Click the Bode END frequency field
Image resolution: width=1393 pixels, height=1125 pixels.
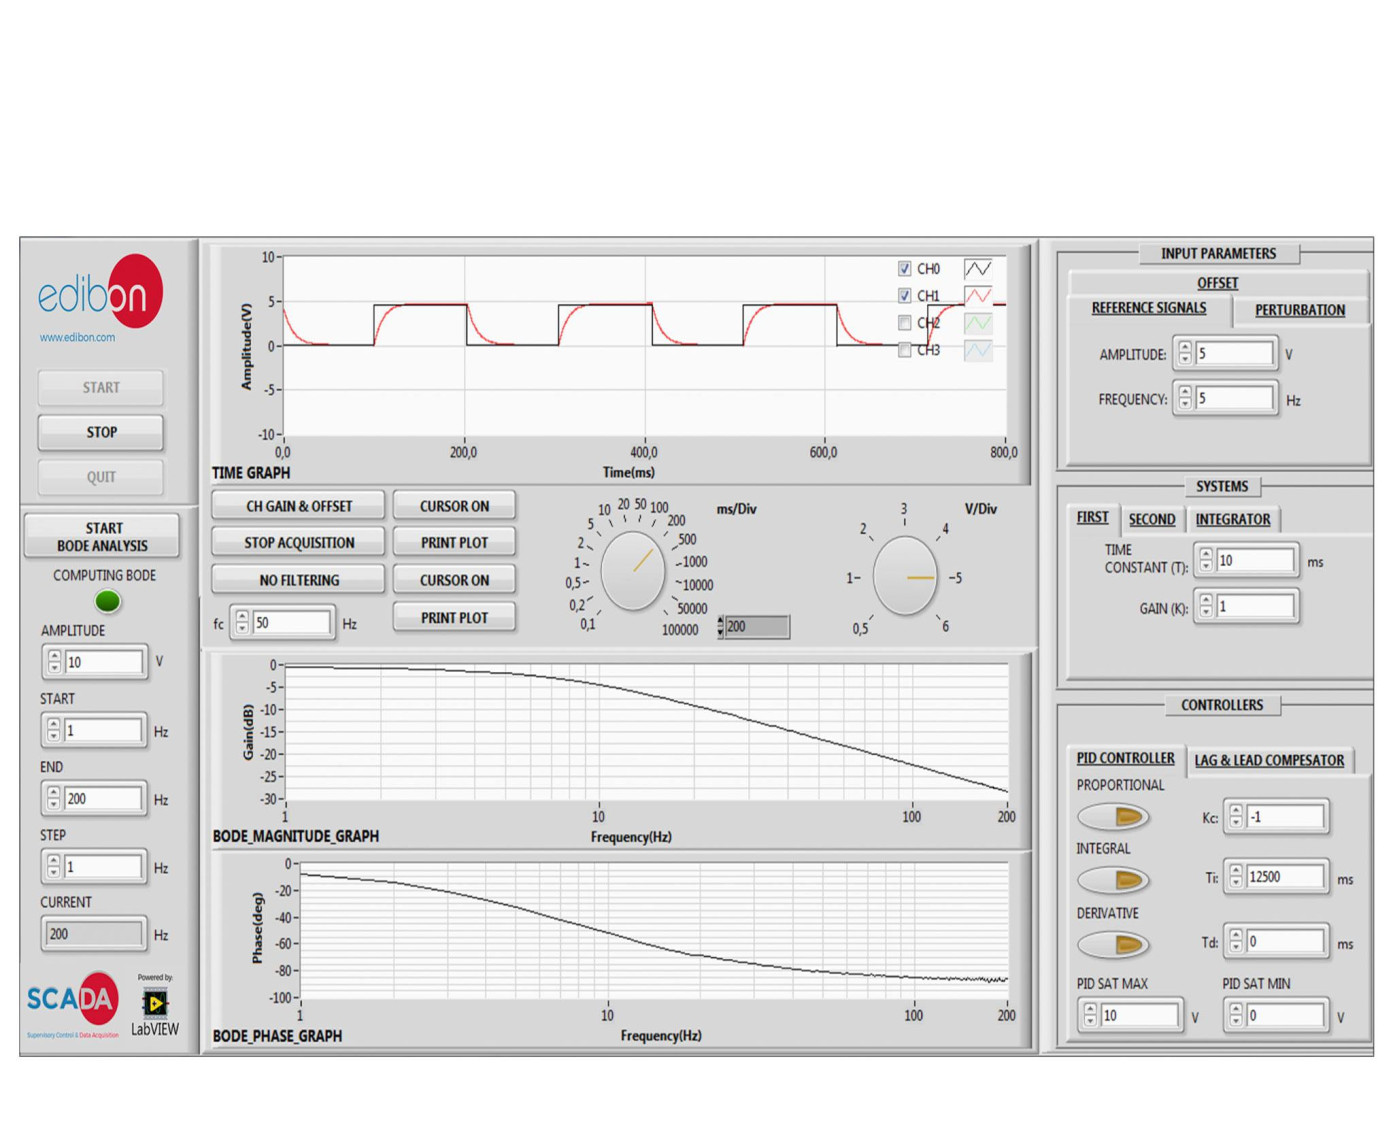click(104, 798)
